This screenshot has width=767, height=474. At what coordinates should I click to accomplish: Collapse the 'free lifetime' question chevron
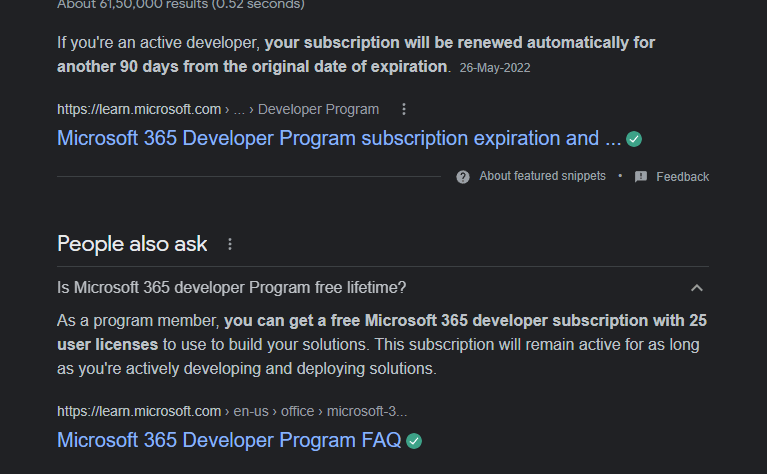click(x=697, y=288)
